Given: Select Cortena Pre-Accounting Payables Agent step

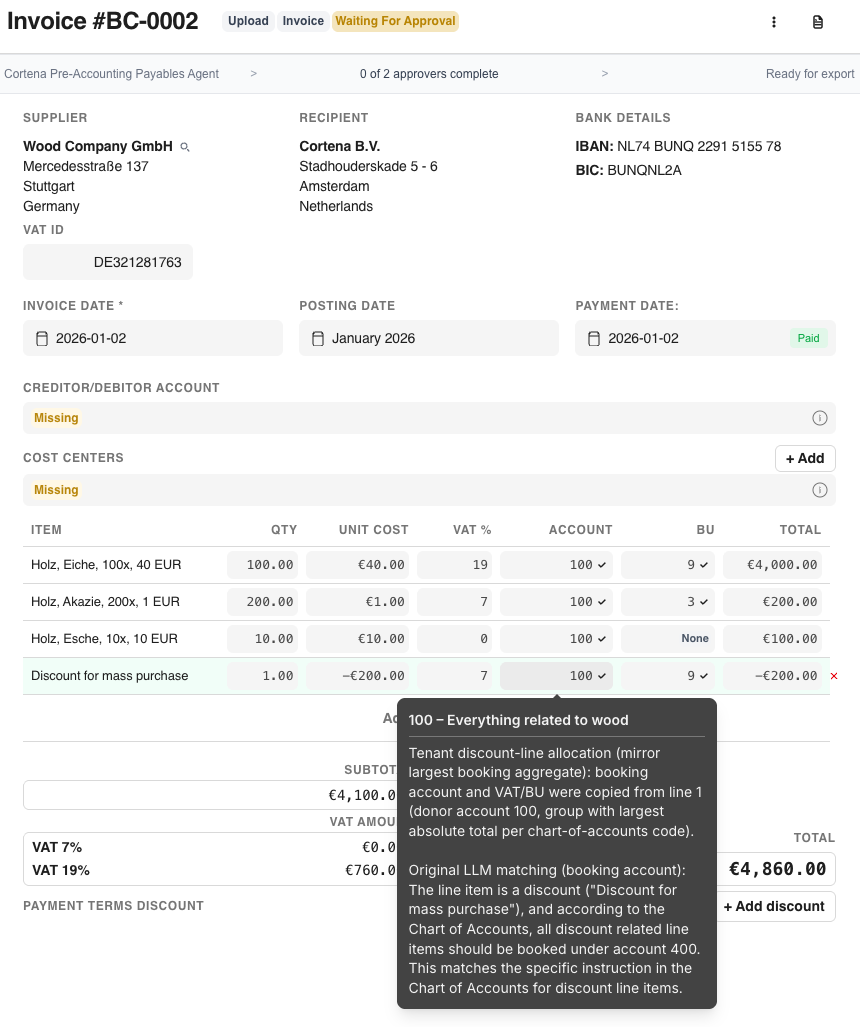Looking at the screenshot, I should coord(111,74).
